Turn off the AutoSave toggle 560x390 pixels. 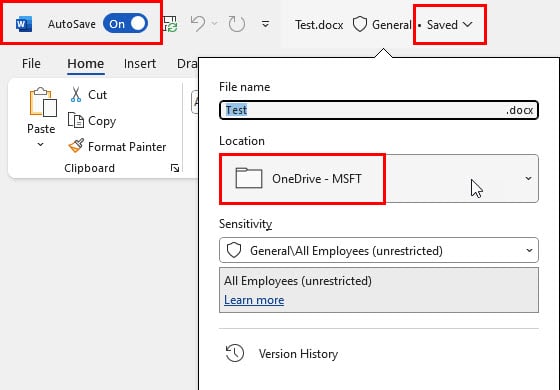(x=125, y=24)
